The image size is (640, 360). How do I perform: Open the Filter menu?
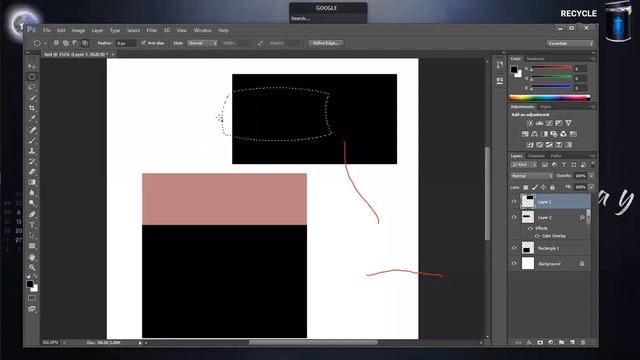(x=152, y=30)
